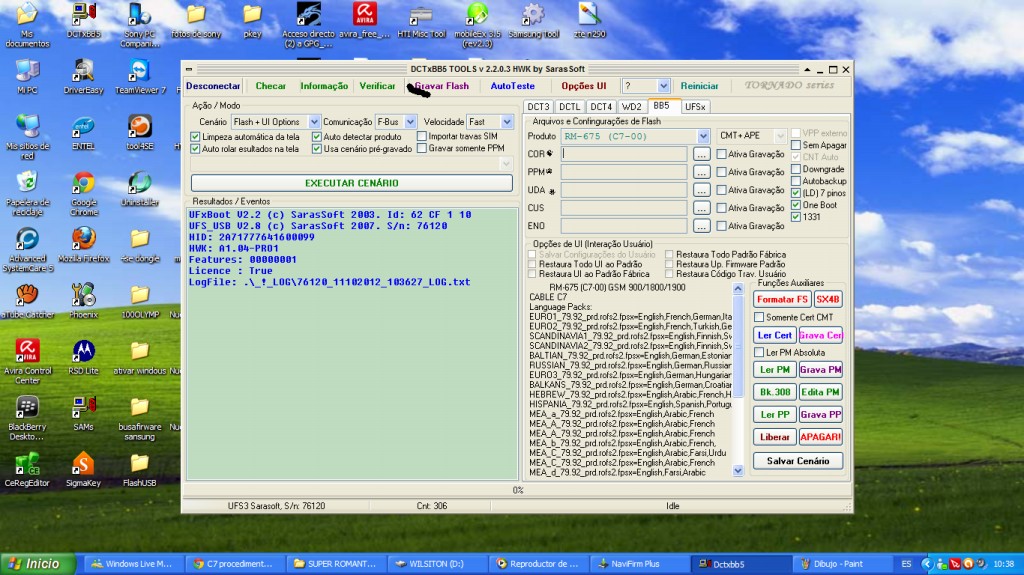Open the Mozilla Firefox desktop icon

[x=84, y=244]
